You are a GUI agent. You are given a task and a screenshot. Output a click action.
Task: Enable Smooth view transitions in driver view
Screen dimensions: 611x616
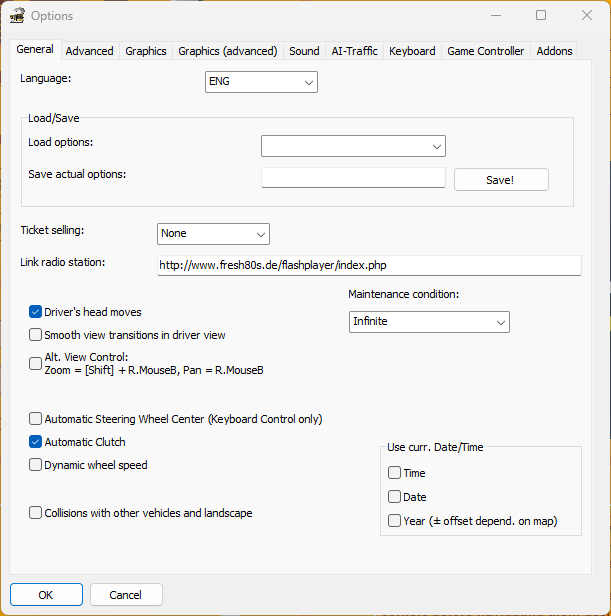coord(36,335)
